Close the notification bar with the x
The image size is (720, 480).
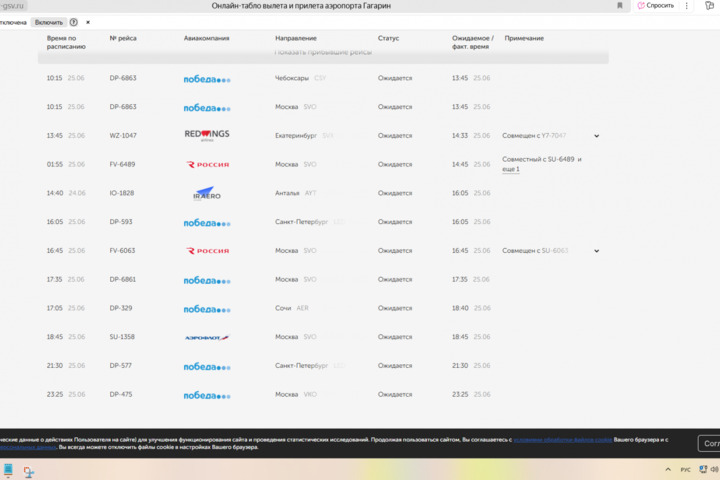[x=88, y=22]
